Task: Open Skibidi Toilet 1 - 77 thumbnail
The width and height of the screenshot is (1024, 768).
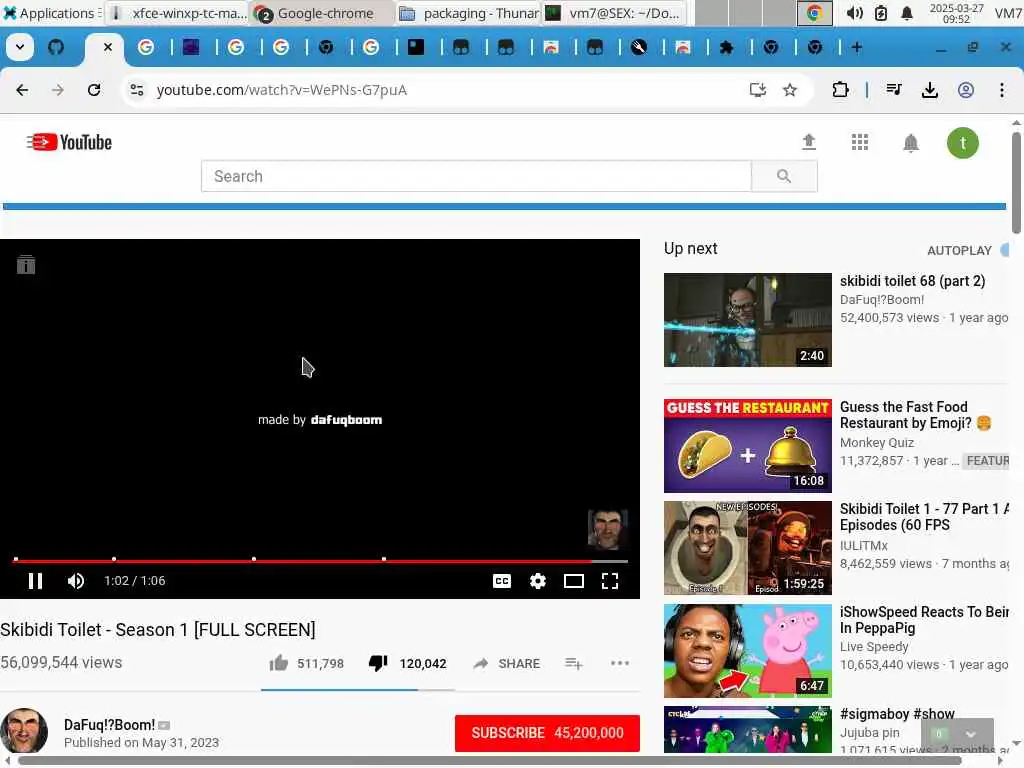Action: pos(748,548)
